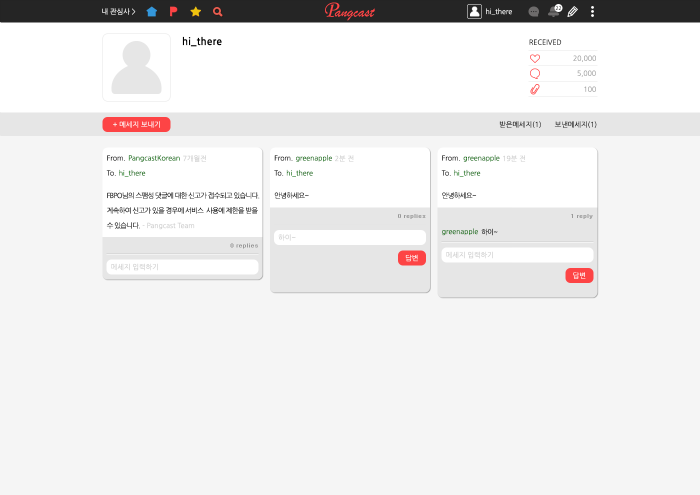
Task: Click the paperclip icon under Received
Action: tap(535, 89)
